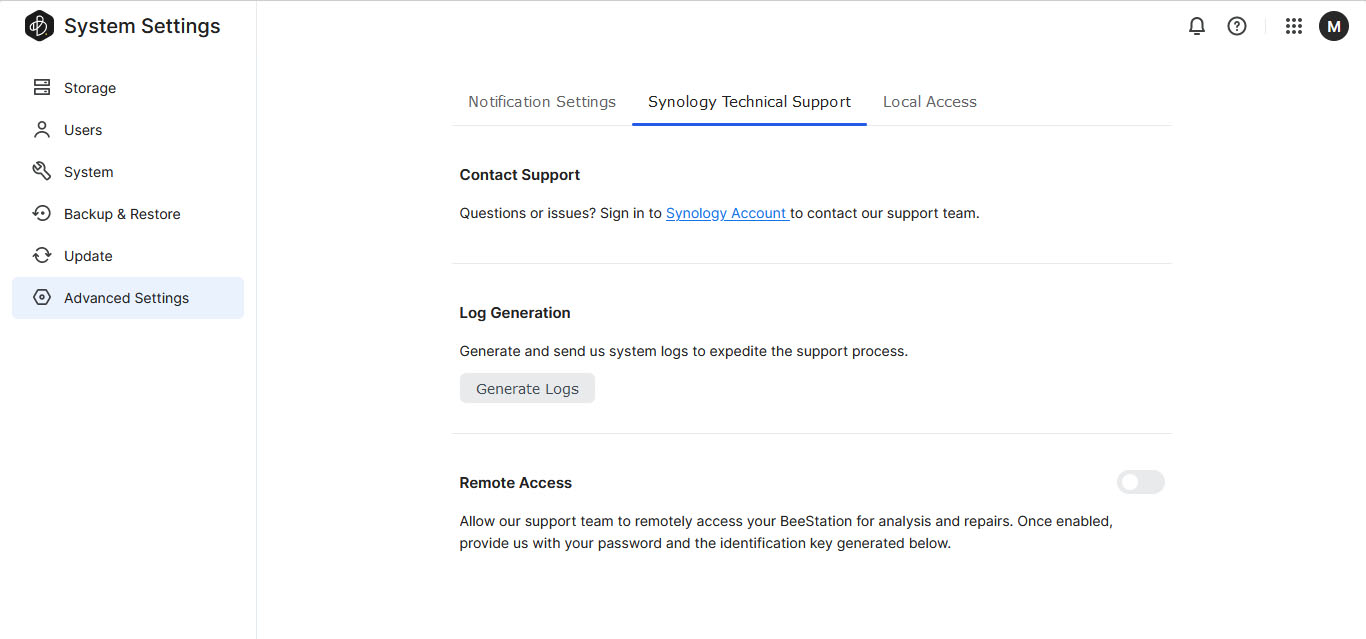Click the Users person icon in sidebar
Viewport: 1366px width, 639px height.
pos(42,130)
